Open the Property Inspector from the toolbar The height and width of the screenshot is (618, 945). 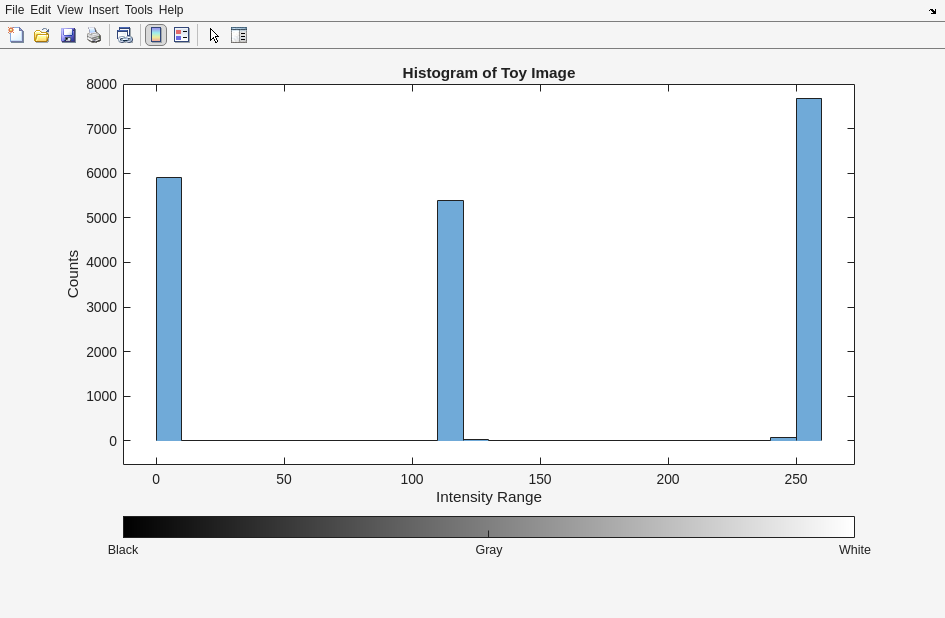coord(239,35)
